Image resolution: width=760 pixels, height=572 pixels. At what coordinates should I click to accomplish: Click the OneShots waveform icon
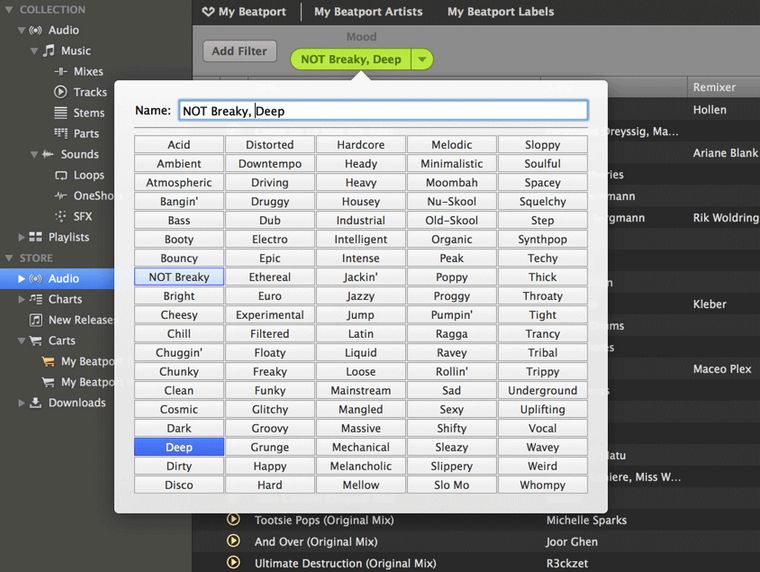[x=61, y=196]
